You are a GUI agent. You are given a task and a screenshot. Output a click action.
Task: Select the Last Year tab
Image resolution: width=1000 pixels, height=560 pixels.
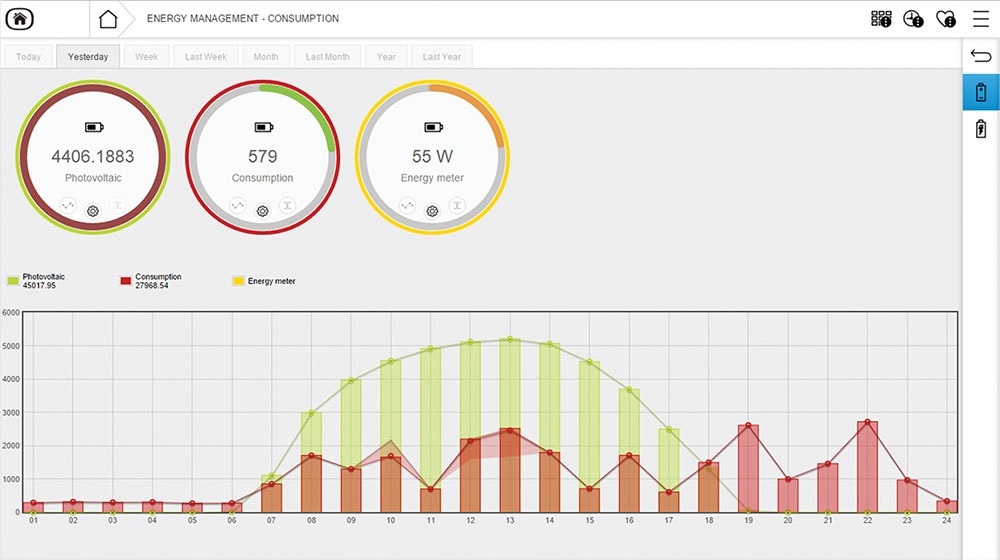(x=442, y=57)
